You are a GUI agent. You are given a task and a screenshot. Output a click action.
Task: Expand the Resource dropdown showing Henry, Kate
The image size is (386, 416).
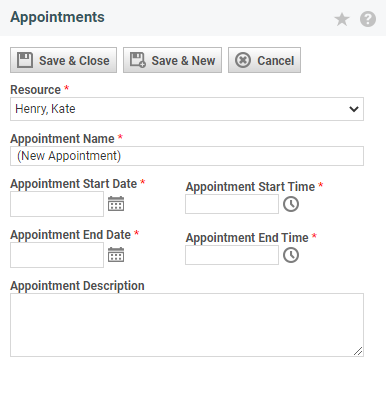point(187,109)
